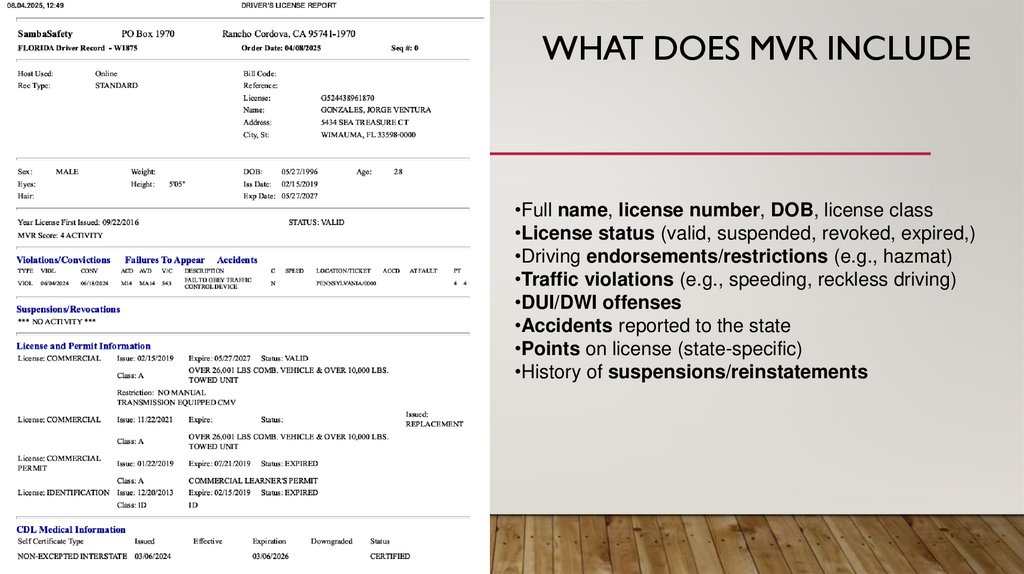
Task: Select address 5434 SEA TREASURE CT
Action: 364,122
